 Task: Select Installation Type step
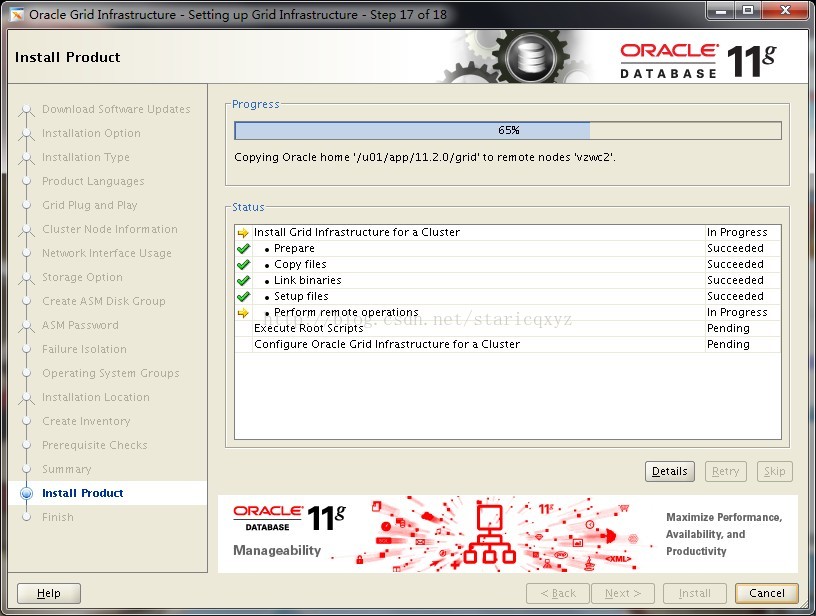(x=86, y=157)
